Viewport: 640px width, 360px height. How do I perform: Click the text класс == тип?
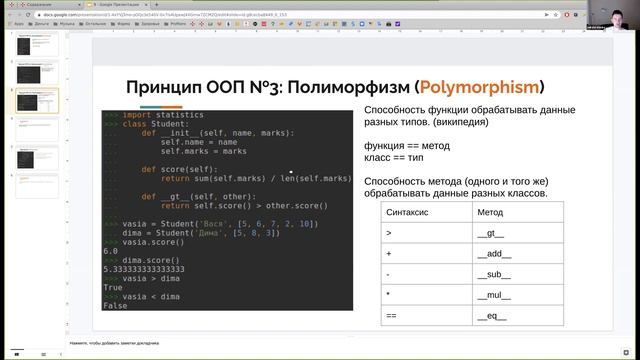tap(393, 158)
